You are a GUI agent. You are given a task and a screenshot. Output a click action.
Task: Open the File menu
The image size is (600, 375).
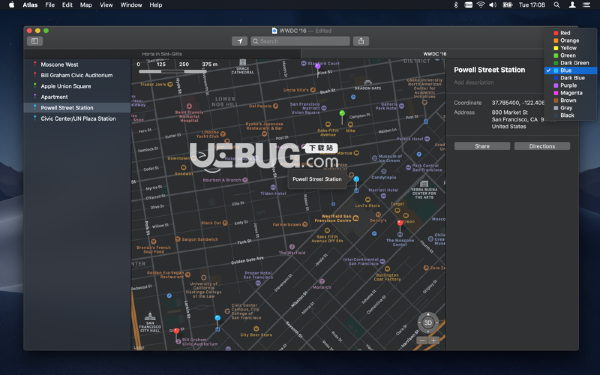(x=50, y=5)
